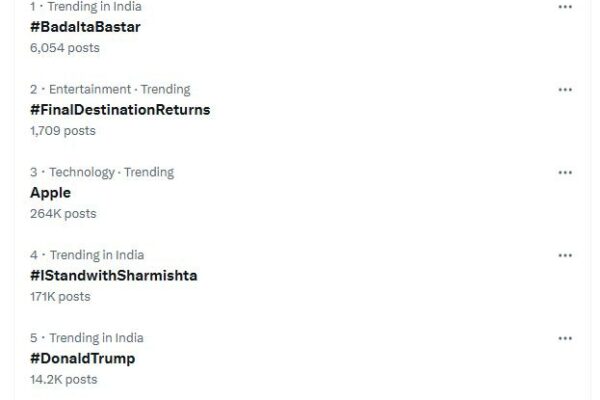The width and height of the screenshot is (600, 400).
Task: Open the #BadaltaBastar trending hashtag
Action: click(85, 27)
